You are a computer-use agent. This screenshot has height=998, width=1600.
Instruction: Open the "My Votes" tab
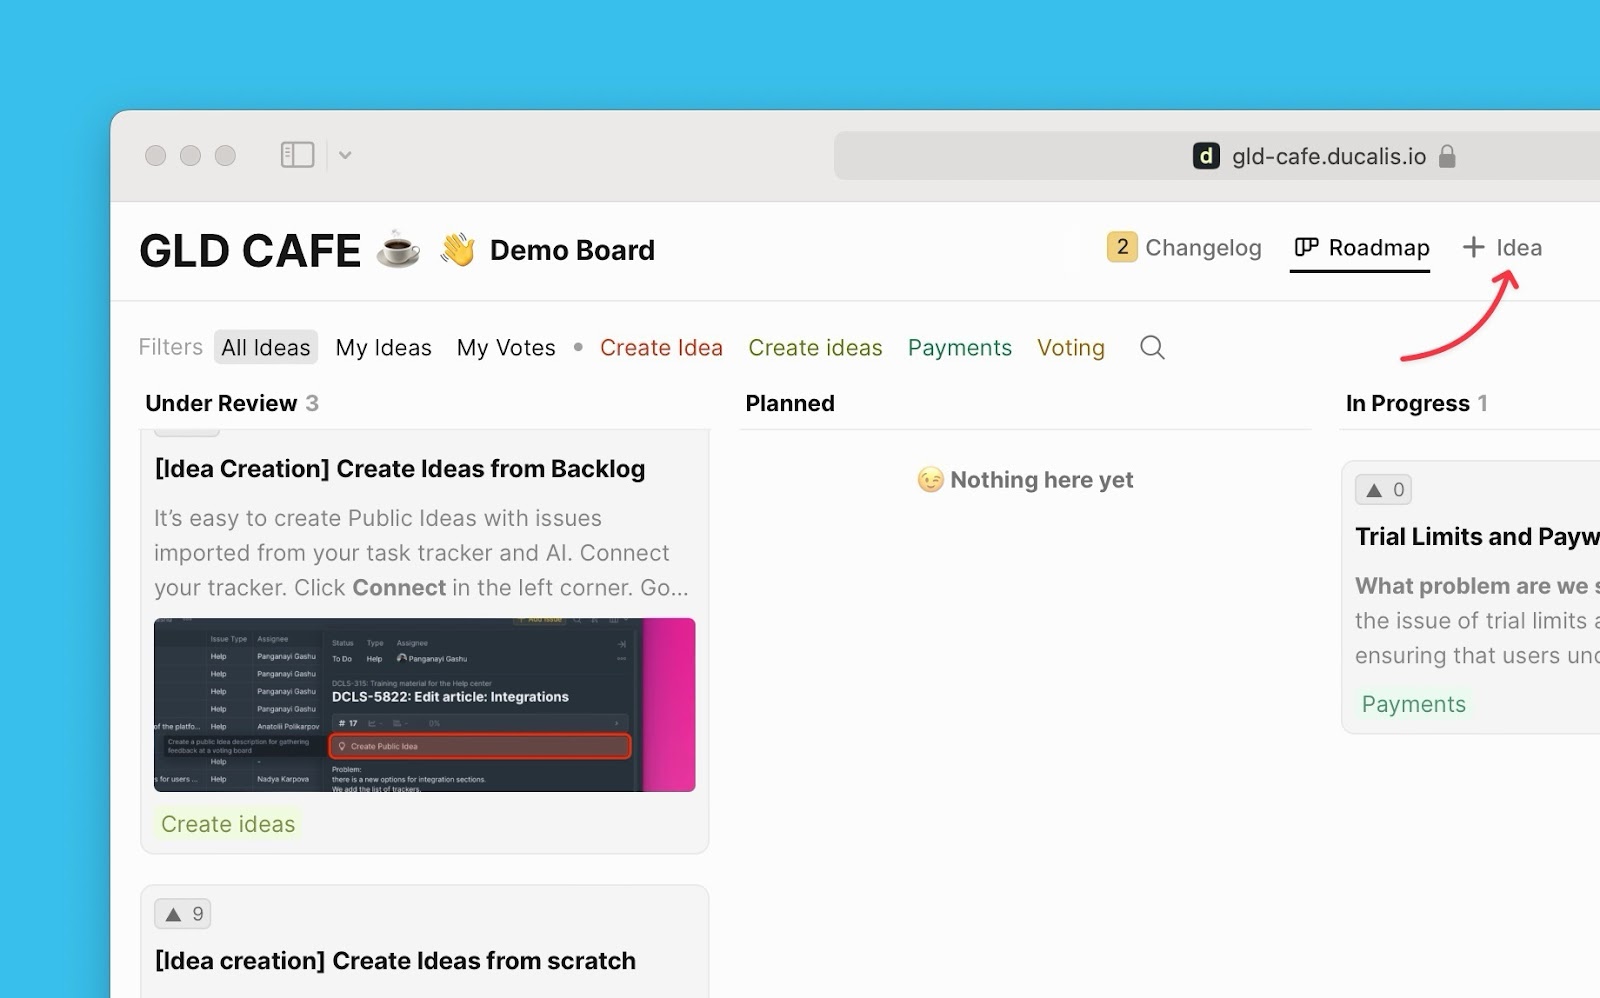click(x=506, y=347)
